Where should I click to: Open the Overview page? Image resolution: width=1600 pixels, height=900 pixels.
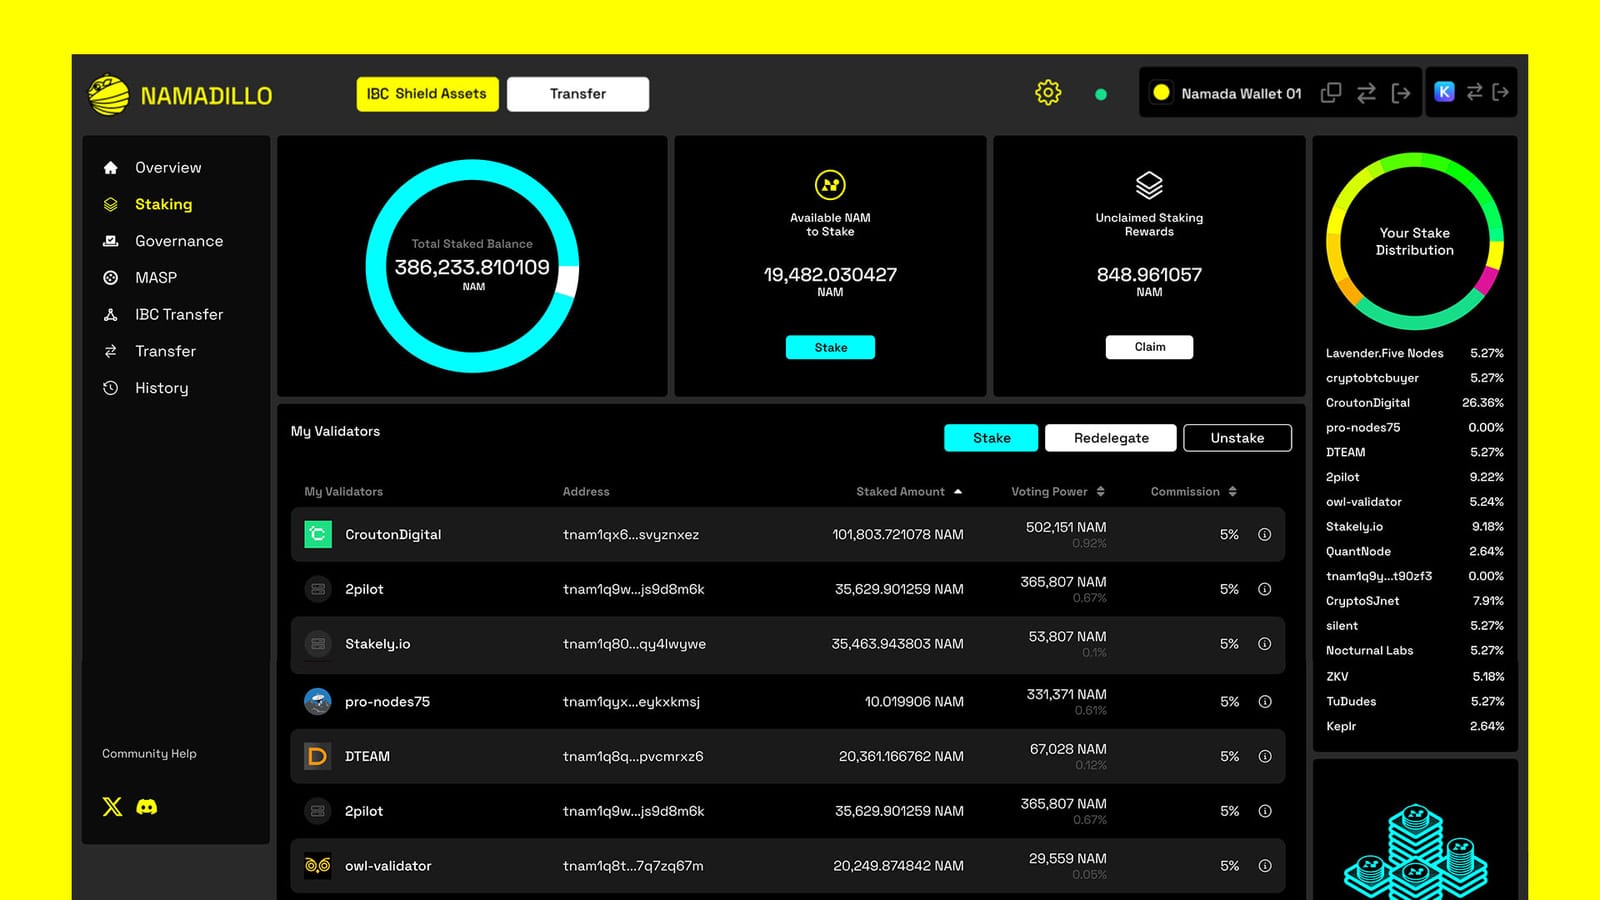167,167
